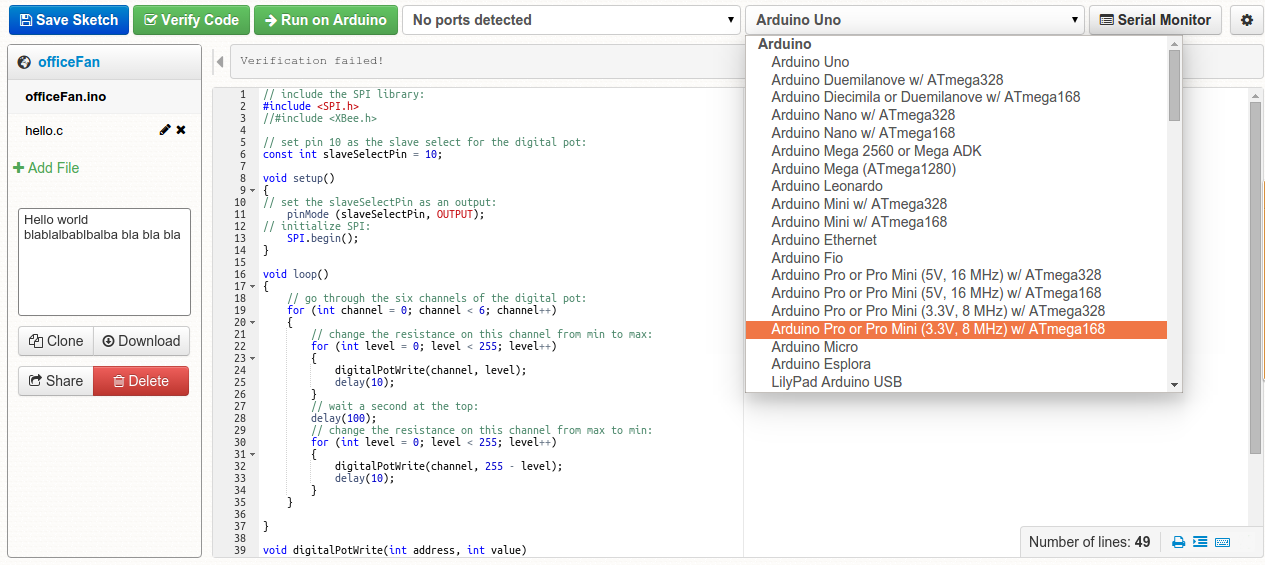Download the sketch

[x=141, y=341]
